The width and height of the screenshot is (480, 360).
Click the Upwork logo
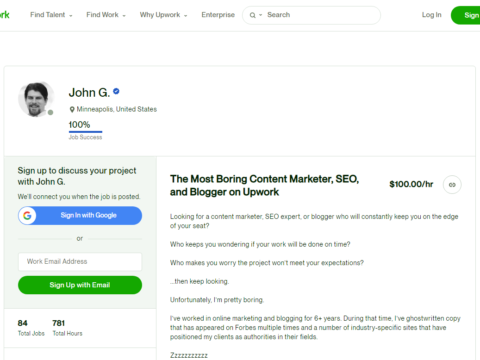(4, 15)
